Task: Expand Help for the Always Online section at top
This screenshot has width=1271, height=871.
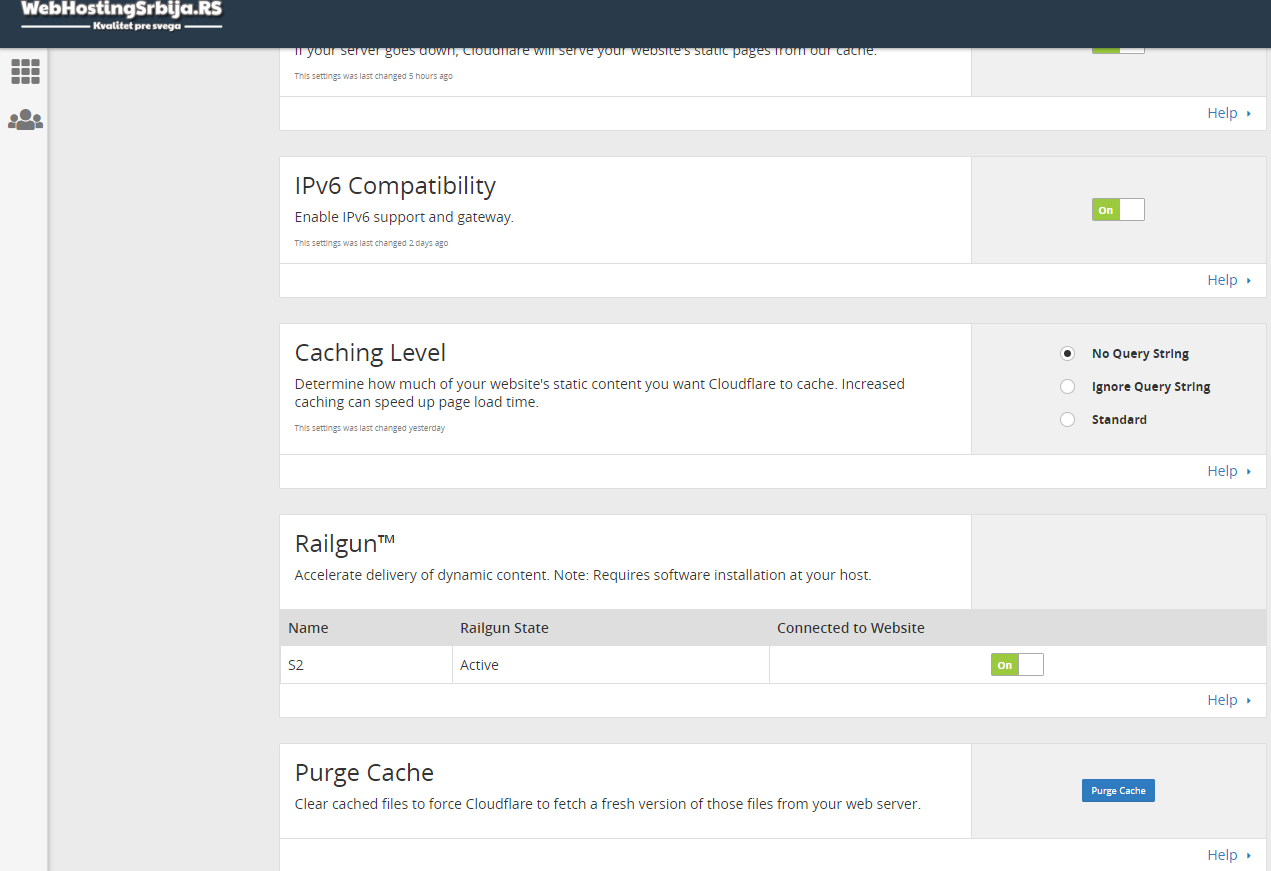Action: point(1229,113)
